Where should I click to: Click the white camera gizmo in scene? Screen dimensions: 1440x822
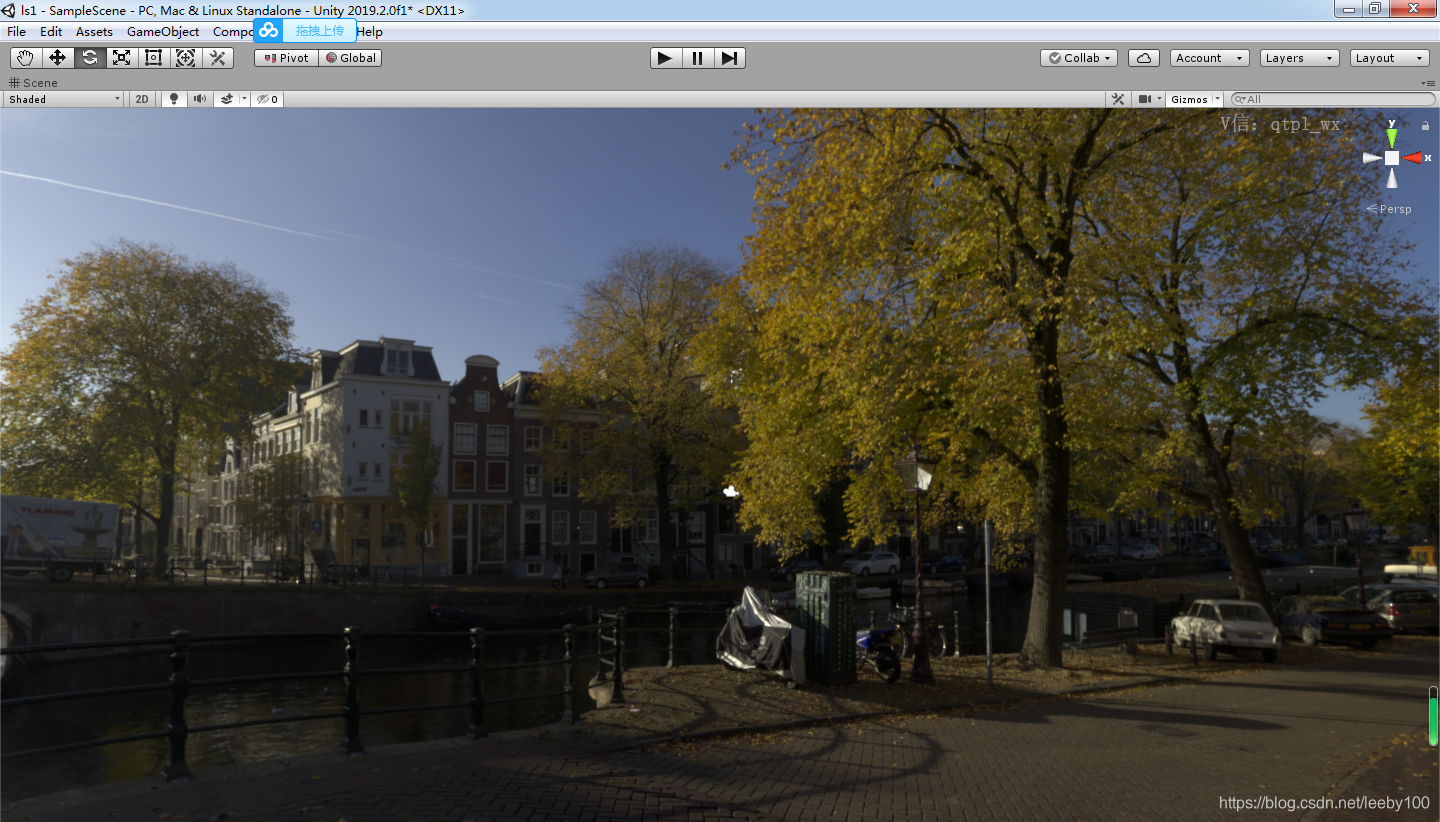tap(730, 491)
